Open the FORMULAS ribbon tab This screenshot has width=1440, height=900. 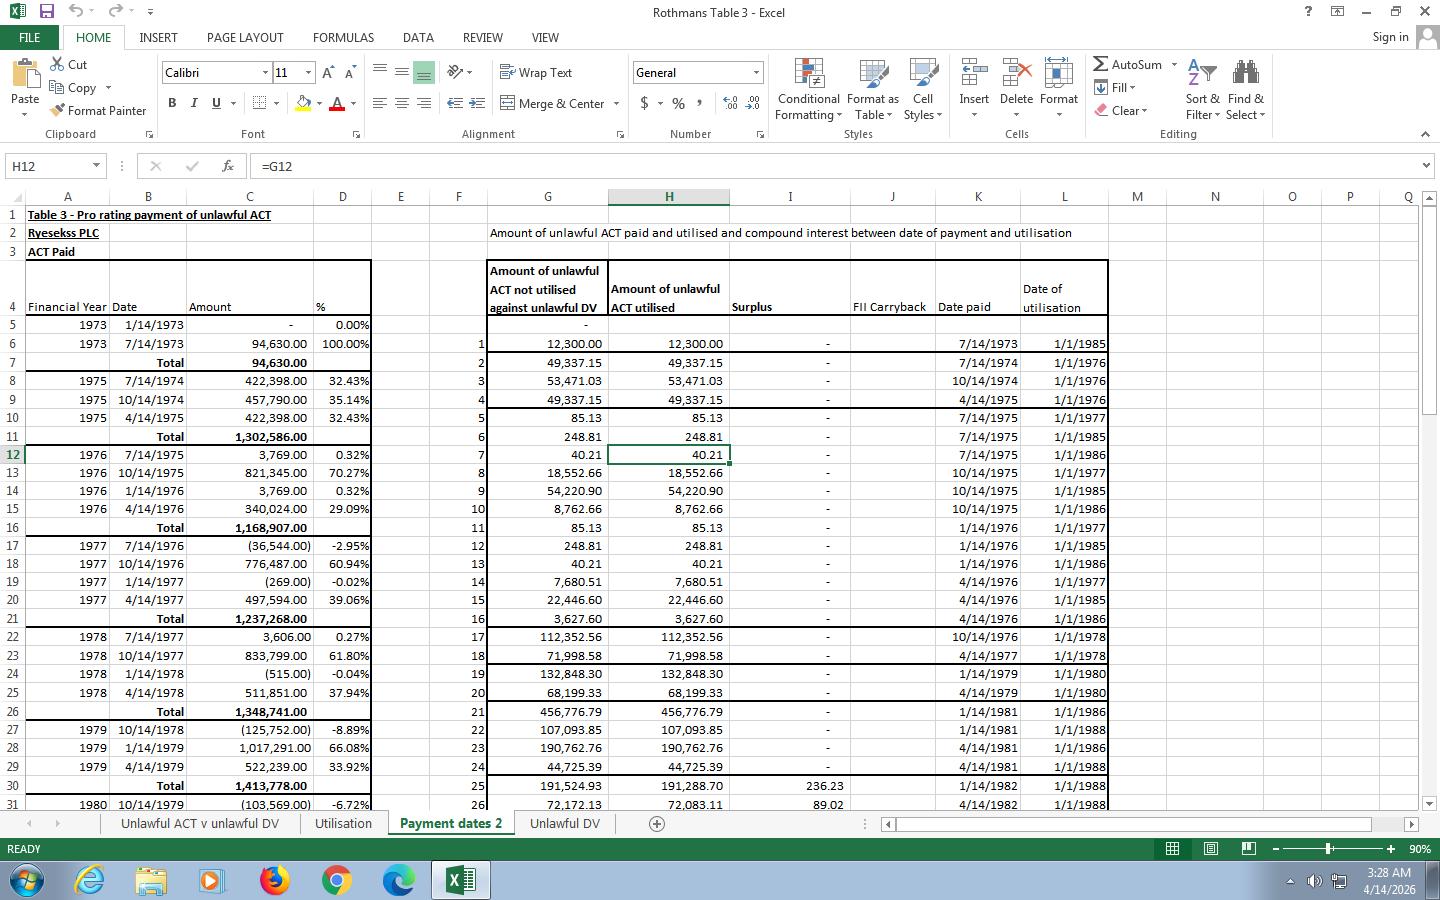tap(343, 37)
